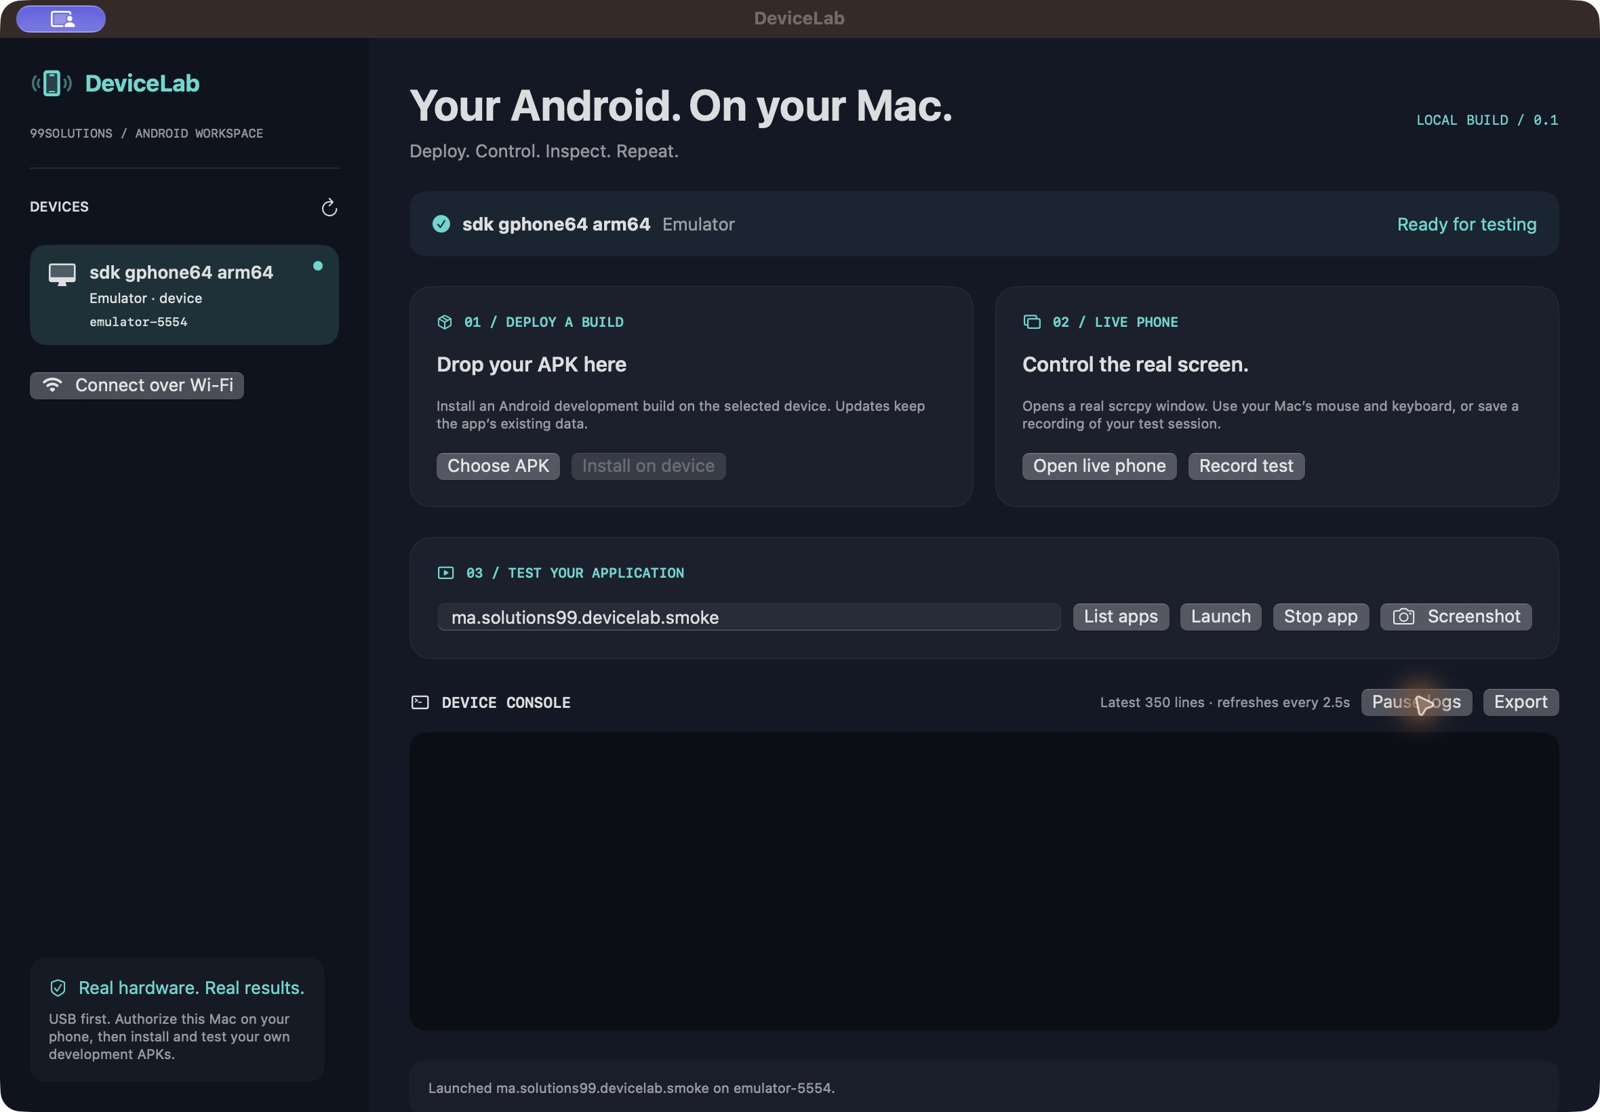Start Record test session

coord(1246,466)
